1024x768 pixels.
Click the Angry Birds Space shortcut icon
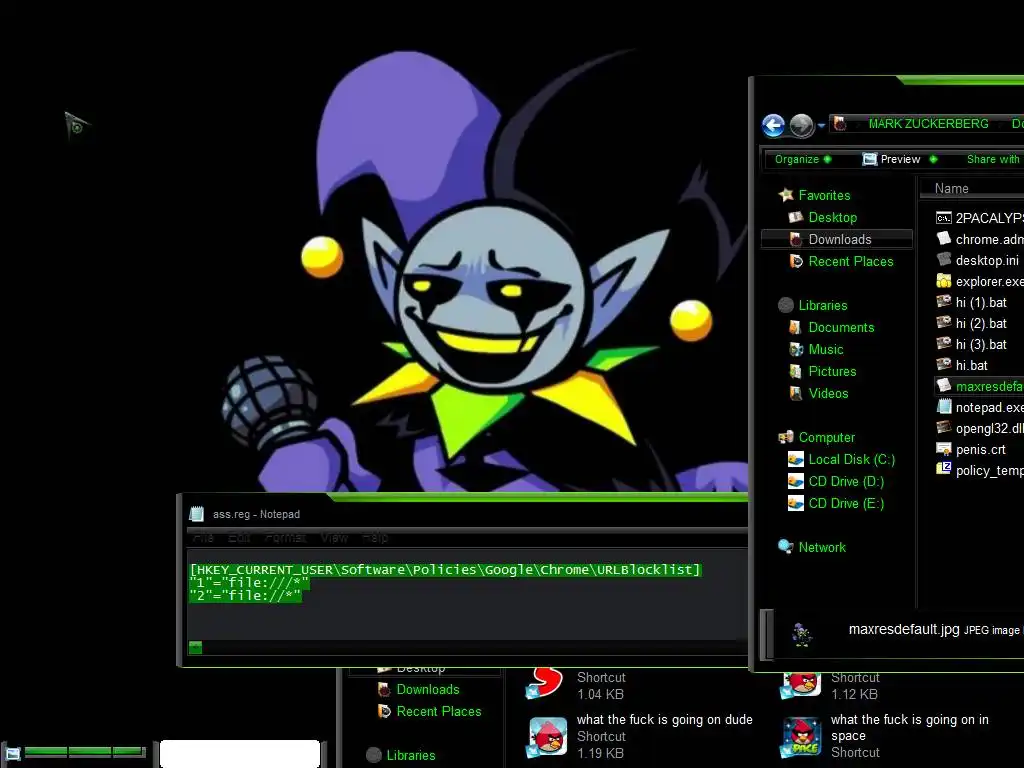pyautogui.click(x=803, y=736)
